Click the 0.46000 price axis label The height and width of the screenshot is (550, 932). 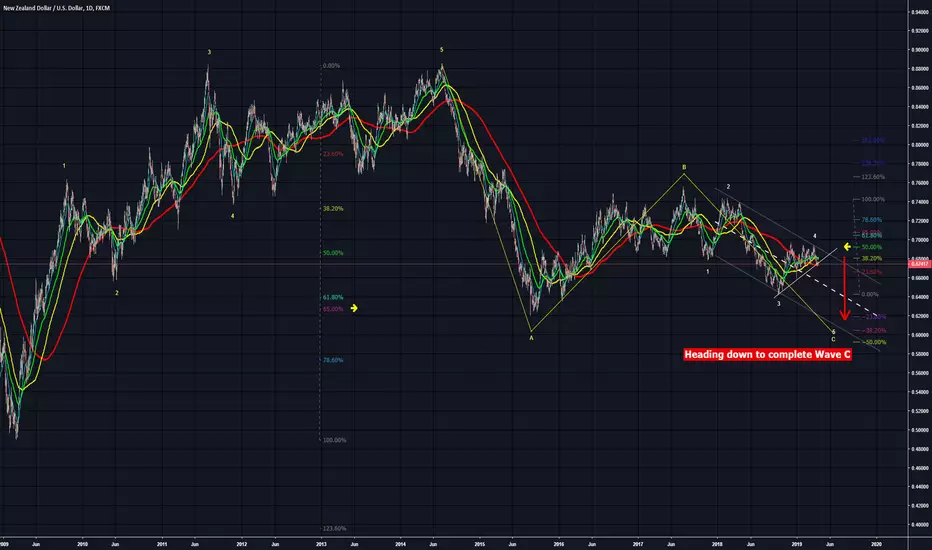(920, 469)
